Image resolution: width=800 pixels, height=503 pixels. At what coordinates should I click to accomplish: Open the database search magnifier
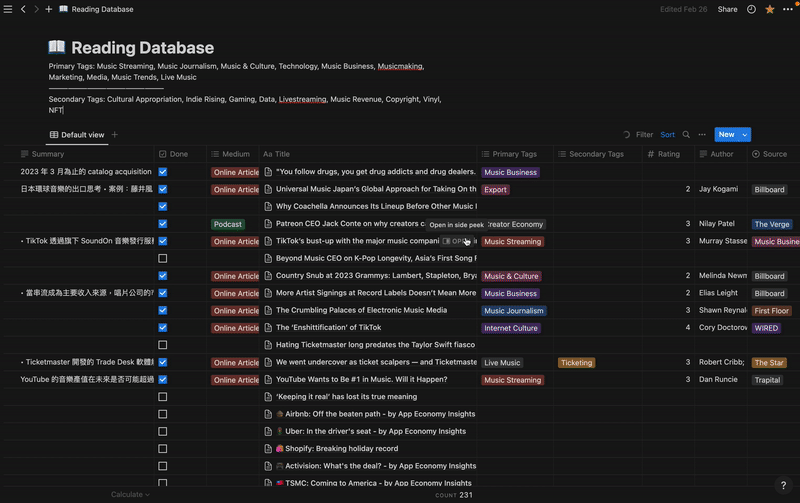point(686,135)
